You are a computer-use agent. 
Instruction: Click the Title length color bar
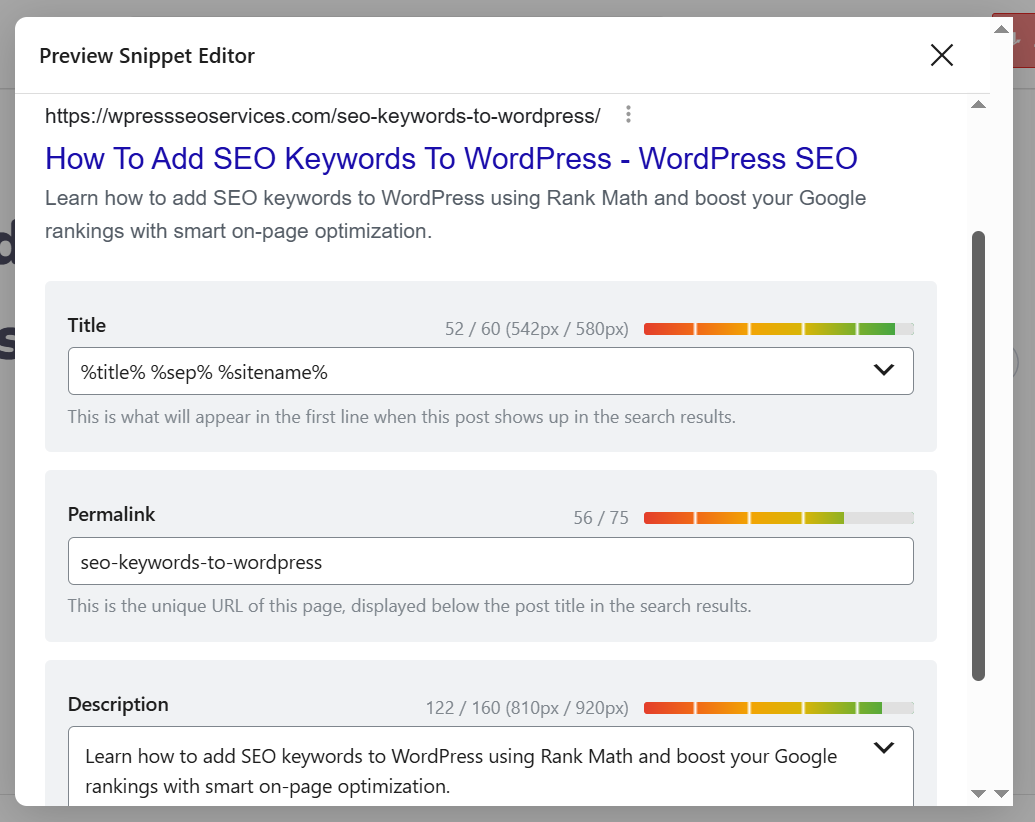pos(778,328)
